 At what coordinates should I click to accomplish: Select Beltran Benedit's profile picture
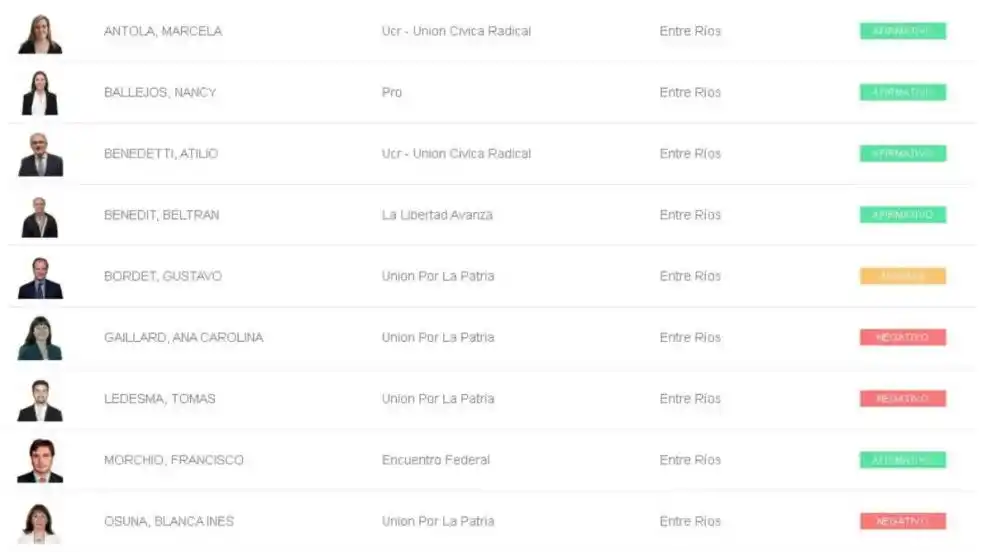pos(40,216)
